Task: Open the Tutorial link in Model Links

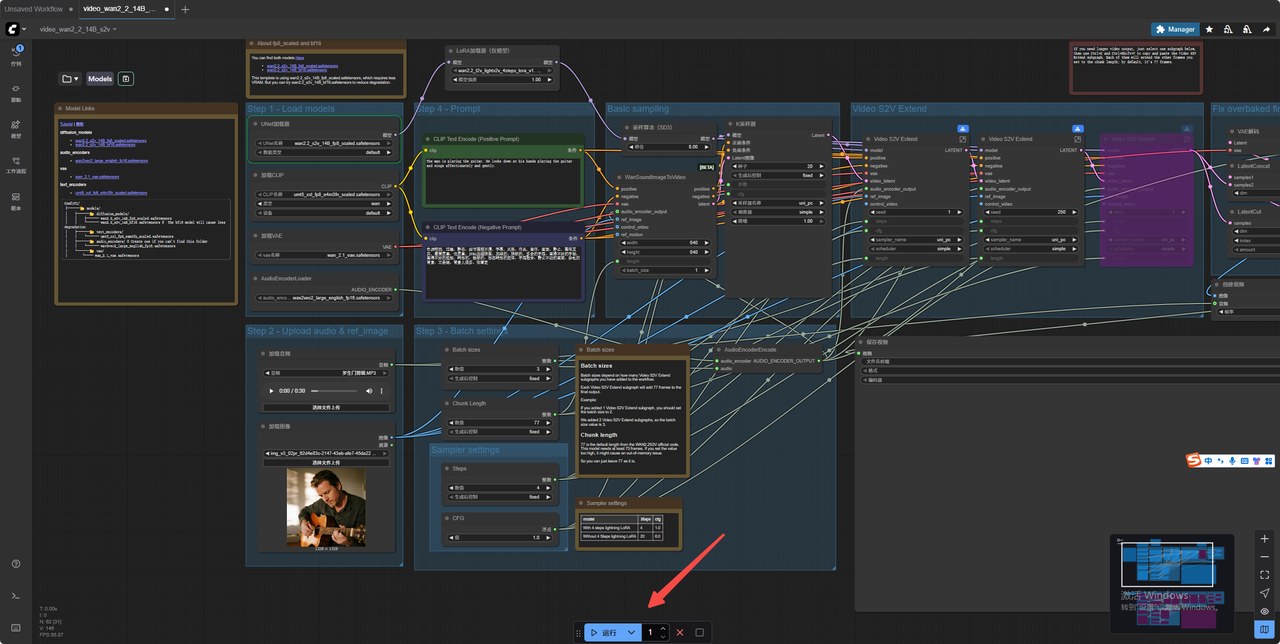Action: coord(67,123)
